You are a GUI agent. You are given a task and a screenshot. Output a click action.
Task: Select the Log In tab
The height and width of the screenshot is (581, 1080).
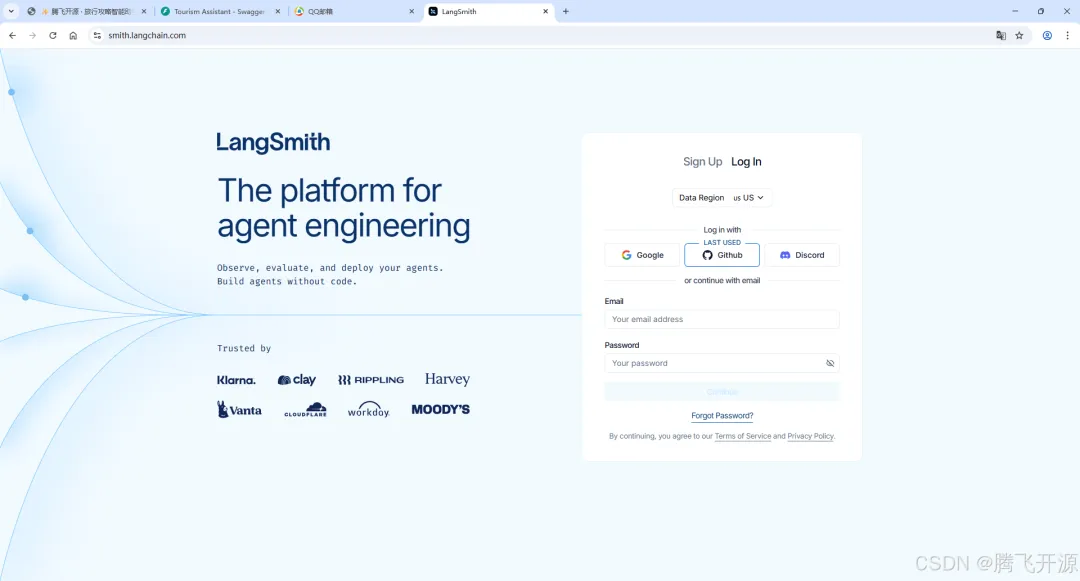click(x=746, y=162)
